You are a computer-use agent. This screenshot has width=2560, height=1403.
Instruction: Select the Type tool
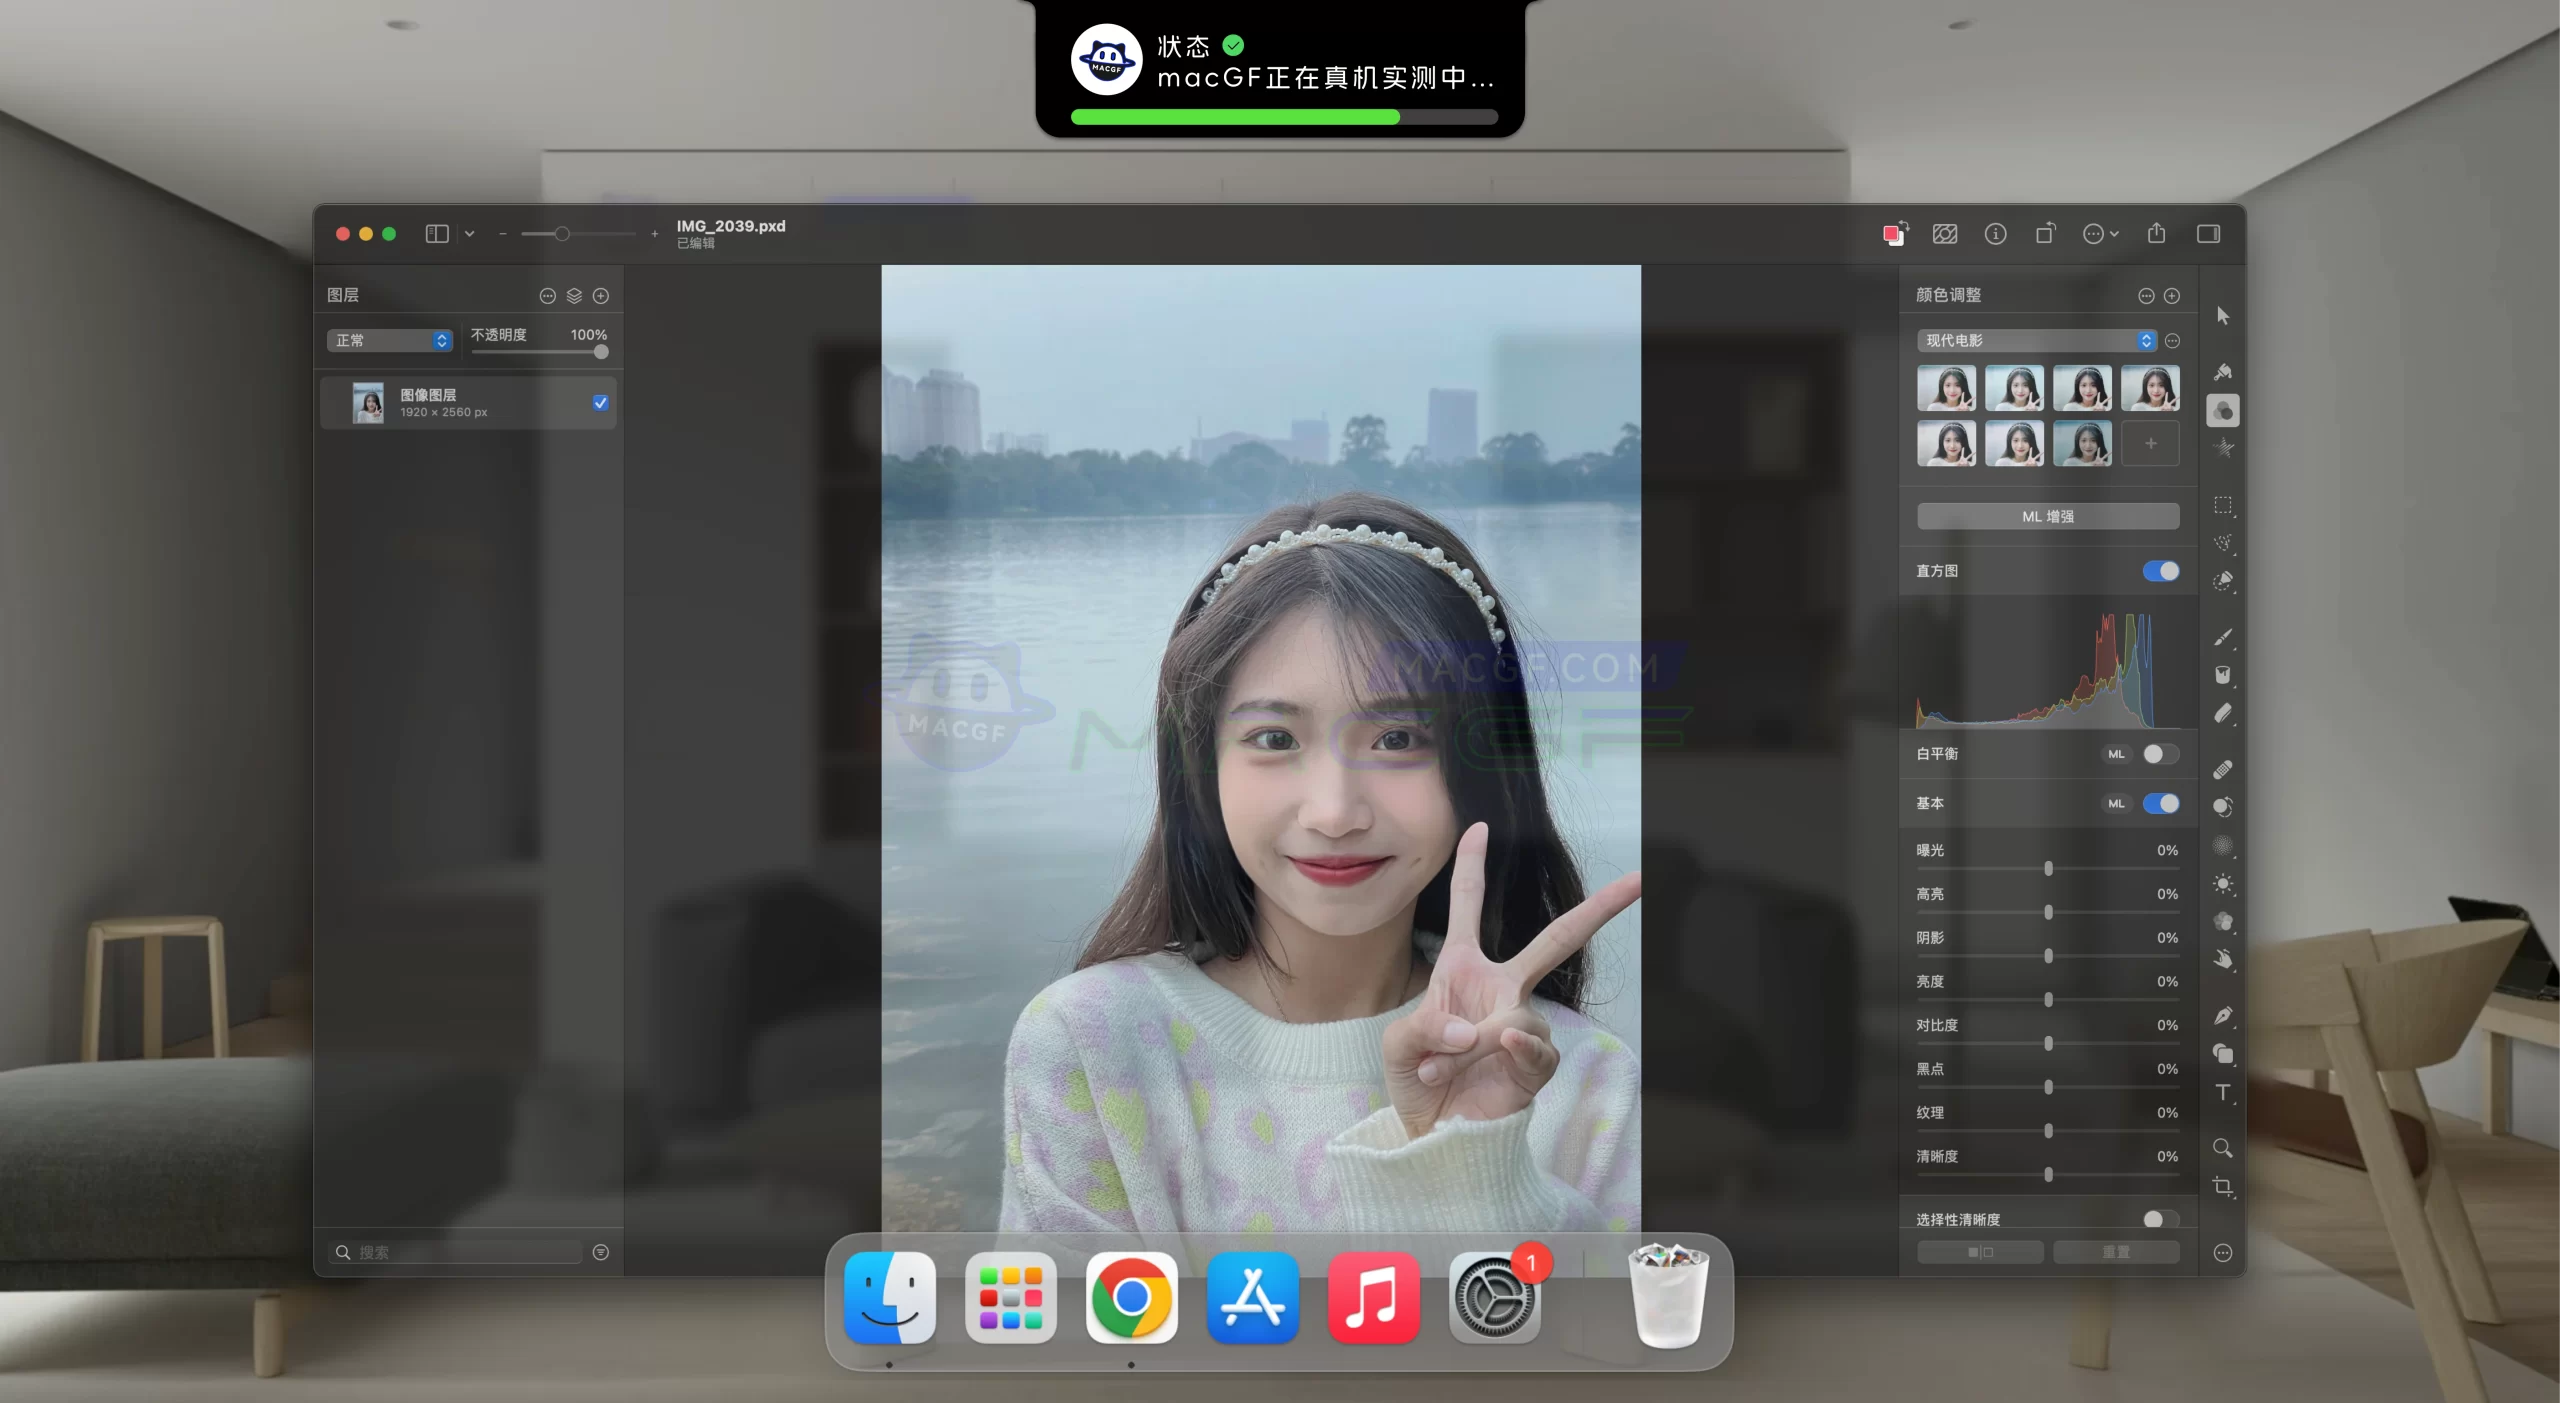point(2224,1094)
